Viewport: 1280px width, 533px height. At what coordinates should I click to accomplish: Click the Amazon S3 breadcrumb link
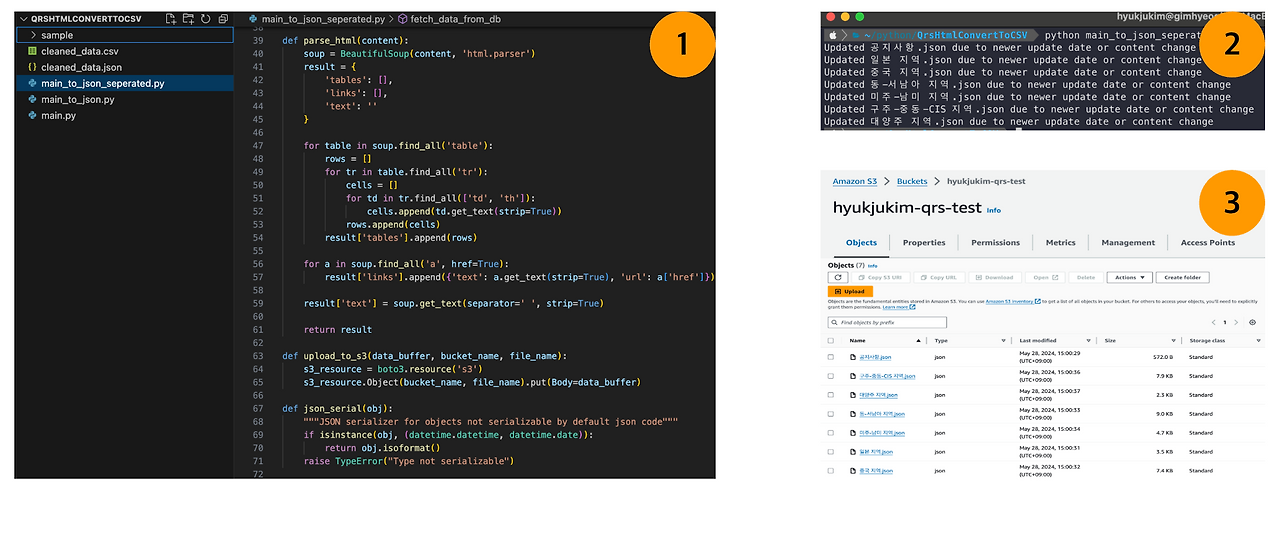855,181
